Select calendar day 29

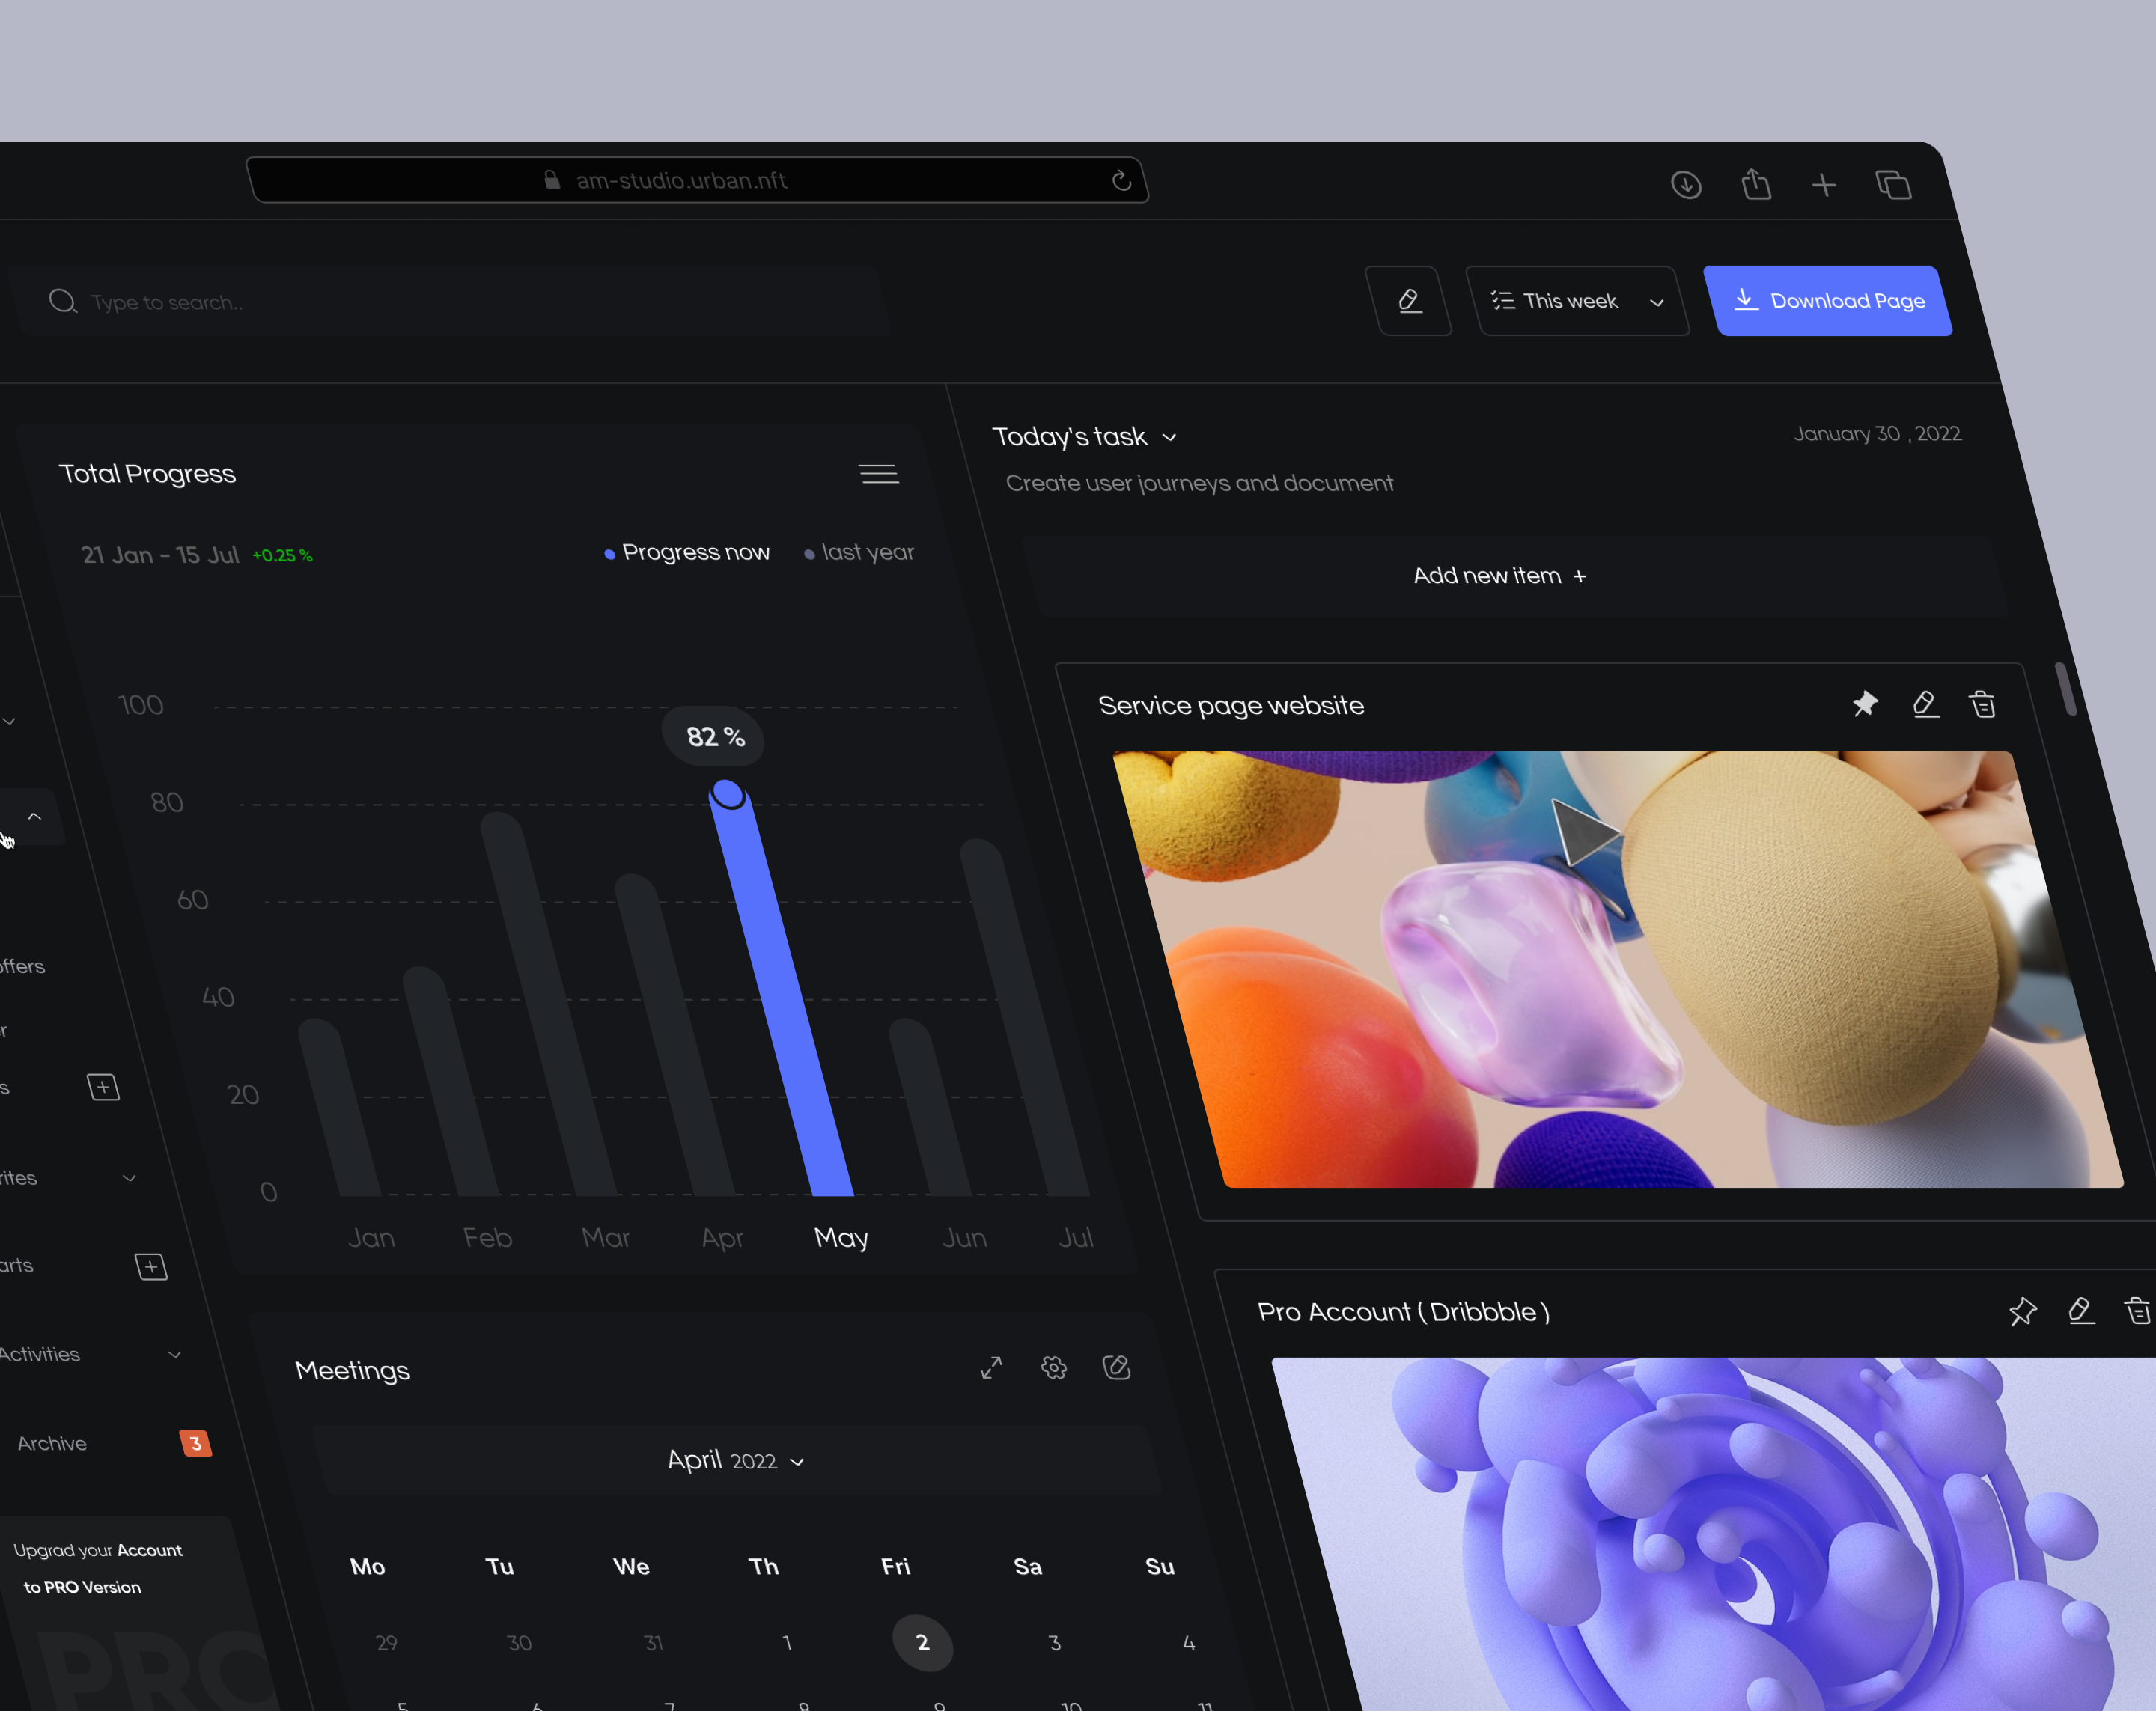pyautogui.click(x=386, y=1643)
